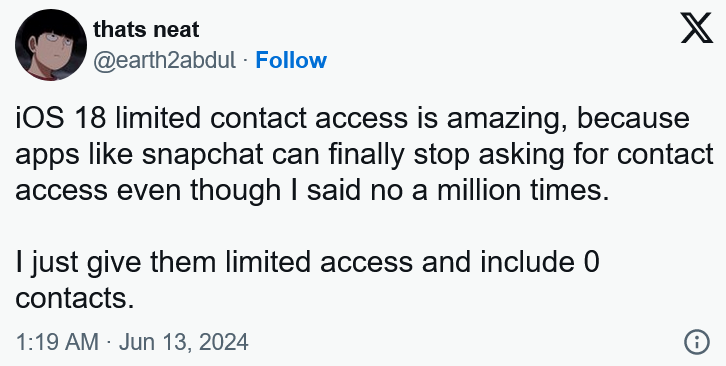Click the phrase apps like in the tweet
The width and height of the screenshot is (726, 366).
74,156
